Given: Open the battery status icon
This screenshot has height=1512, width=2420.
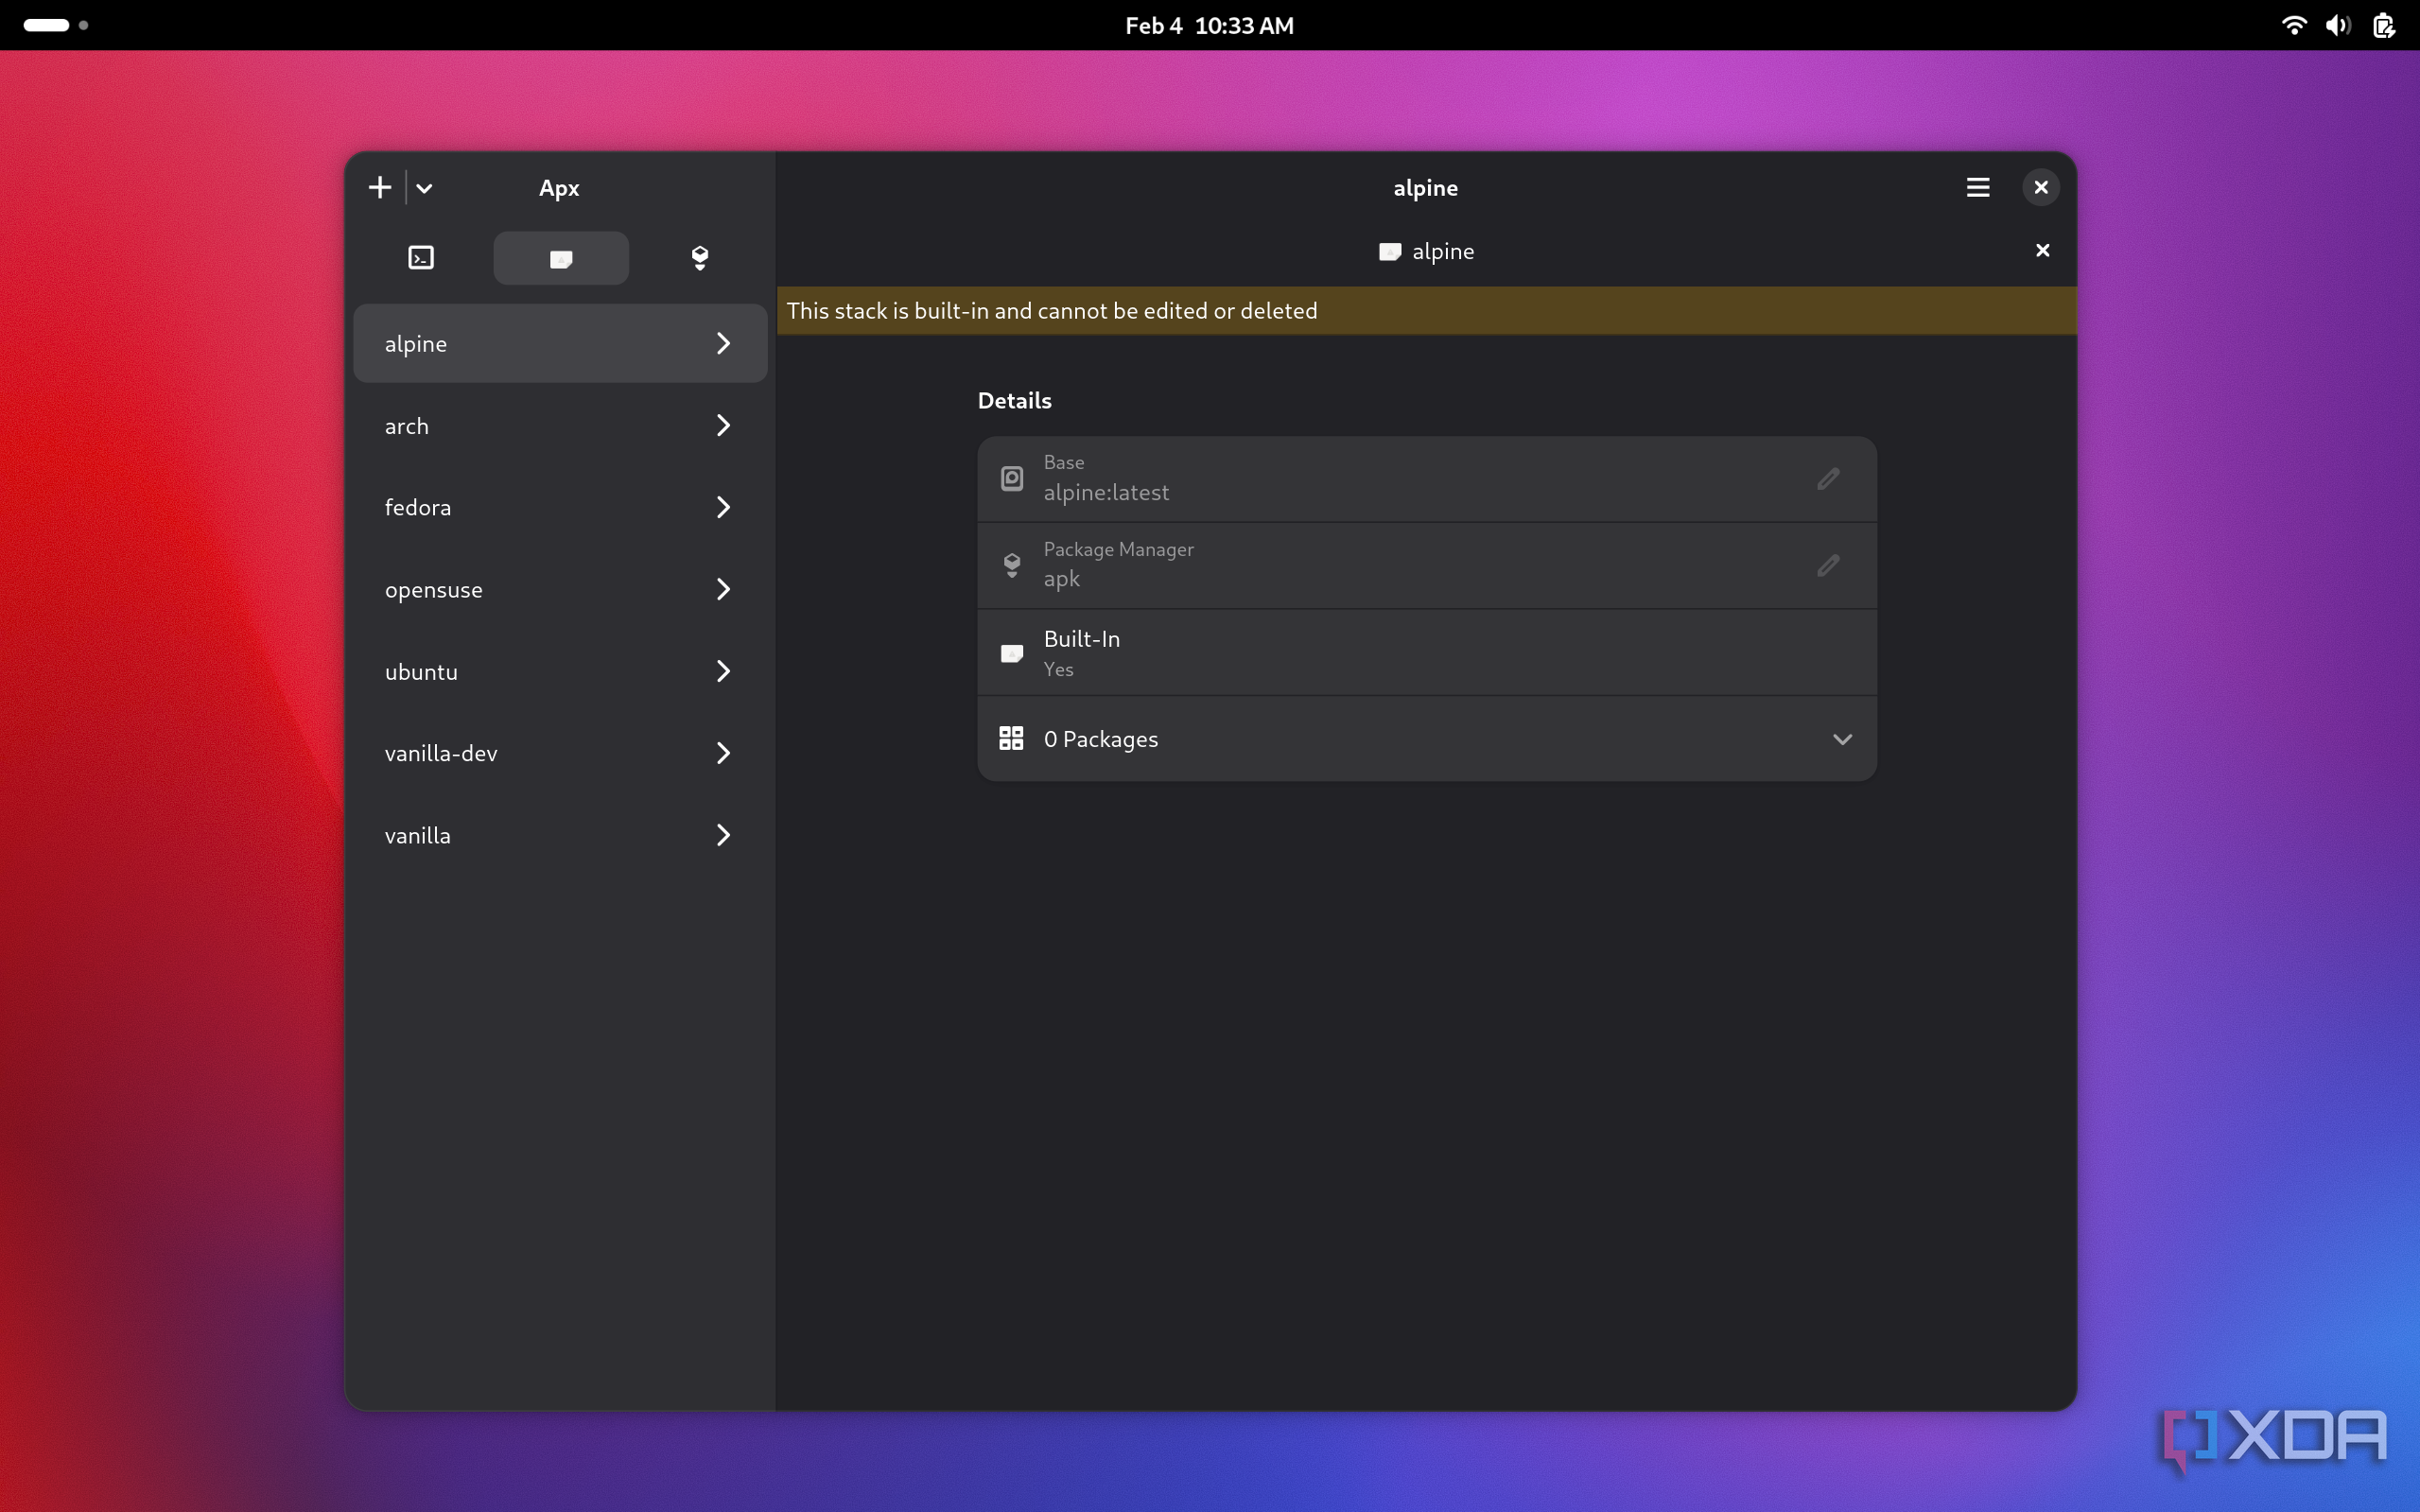Looking at the screenshot, I should coord(2384,25).
